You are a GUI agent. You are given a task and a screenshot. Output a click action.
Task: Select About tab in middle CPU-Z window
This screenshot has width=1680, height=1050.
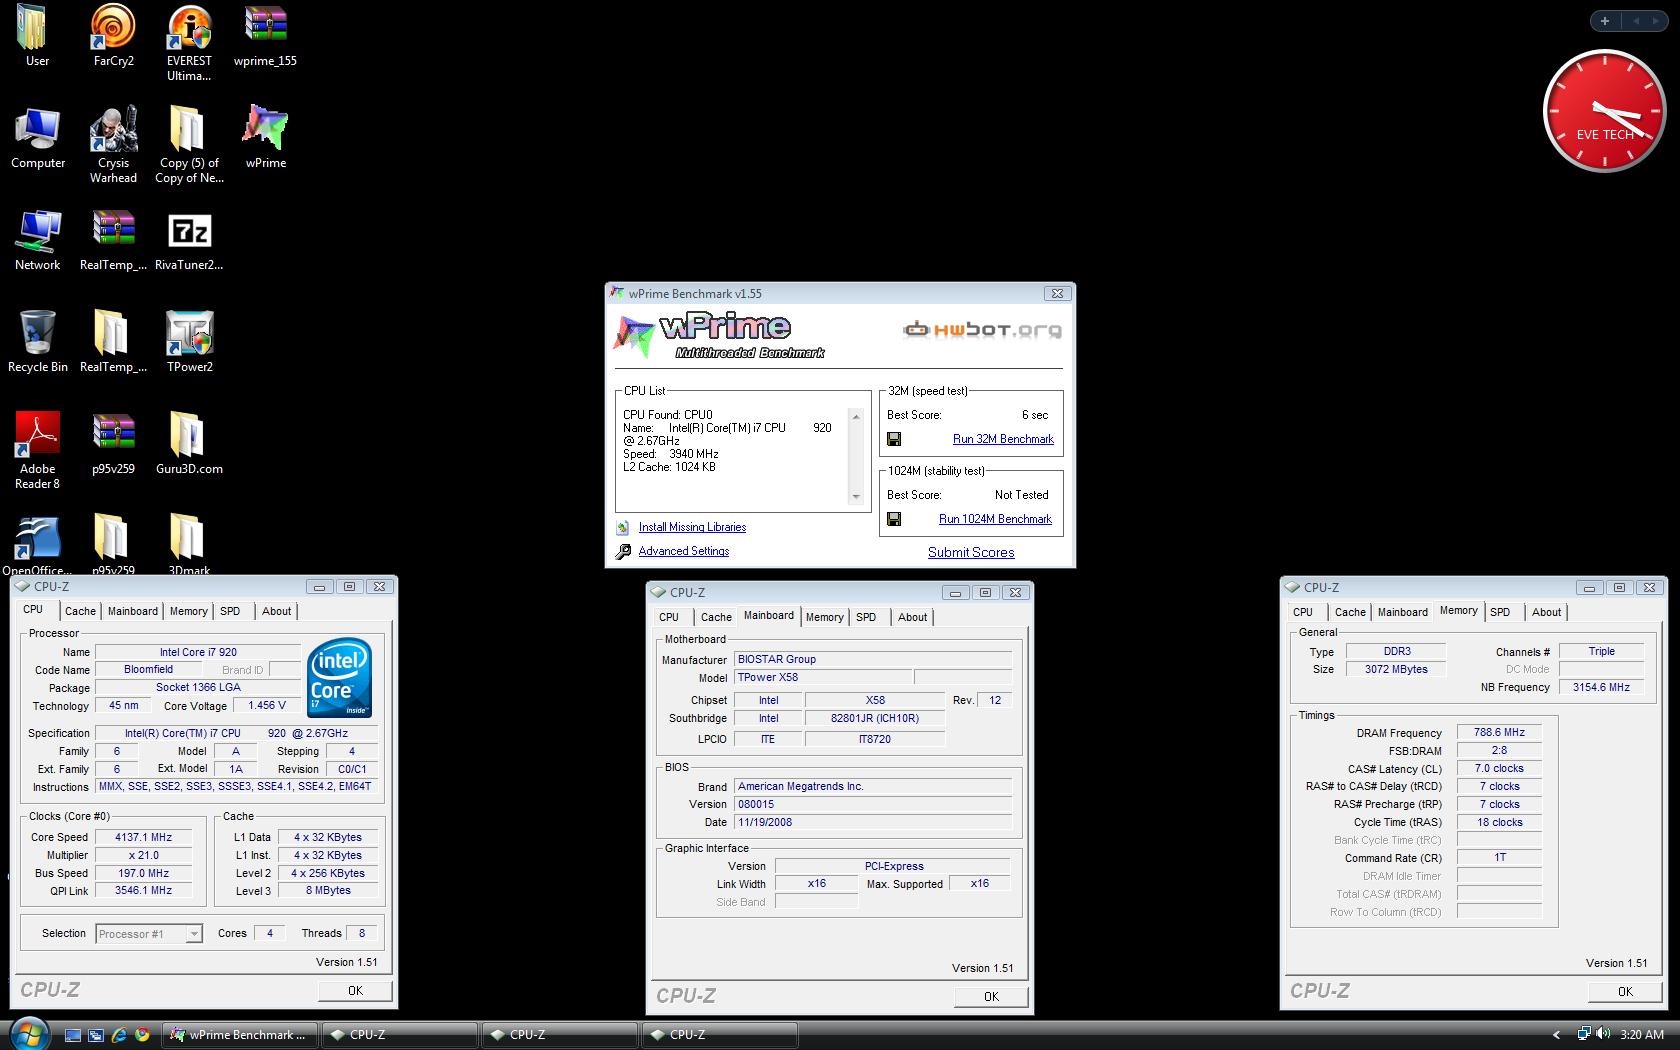(x=912, y=617)
